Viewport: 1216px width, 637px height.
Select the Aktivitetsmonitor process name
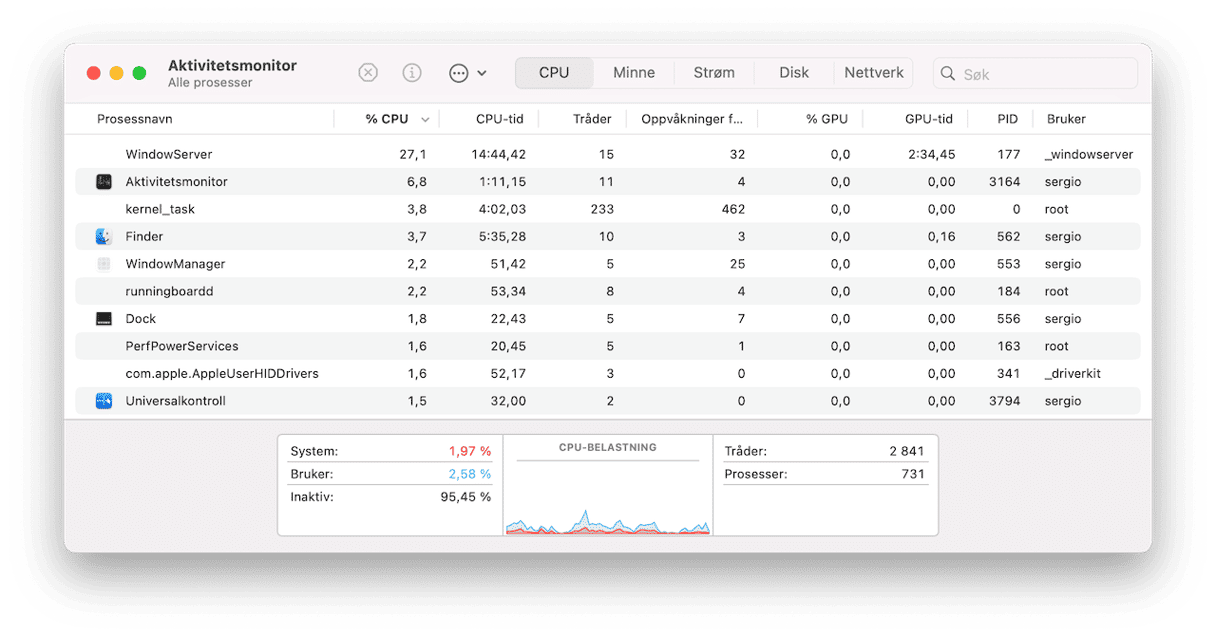click(176, 182)
